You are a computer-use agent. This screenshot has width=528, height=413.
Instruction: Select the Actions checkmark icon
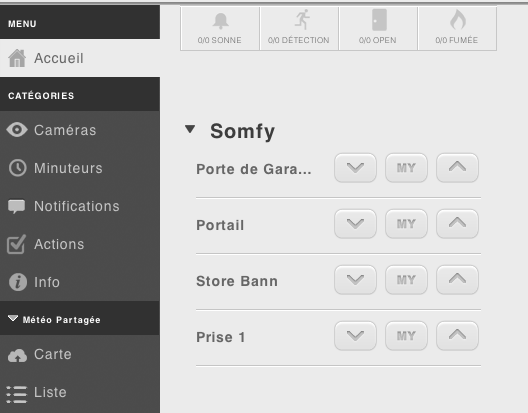(16, 244)
